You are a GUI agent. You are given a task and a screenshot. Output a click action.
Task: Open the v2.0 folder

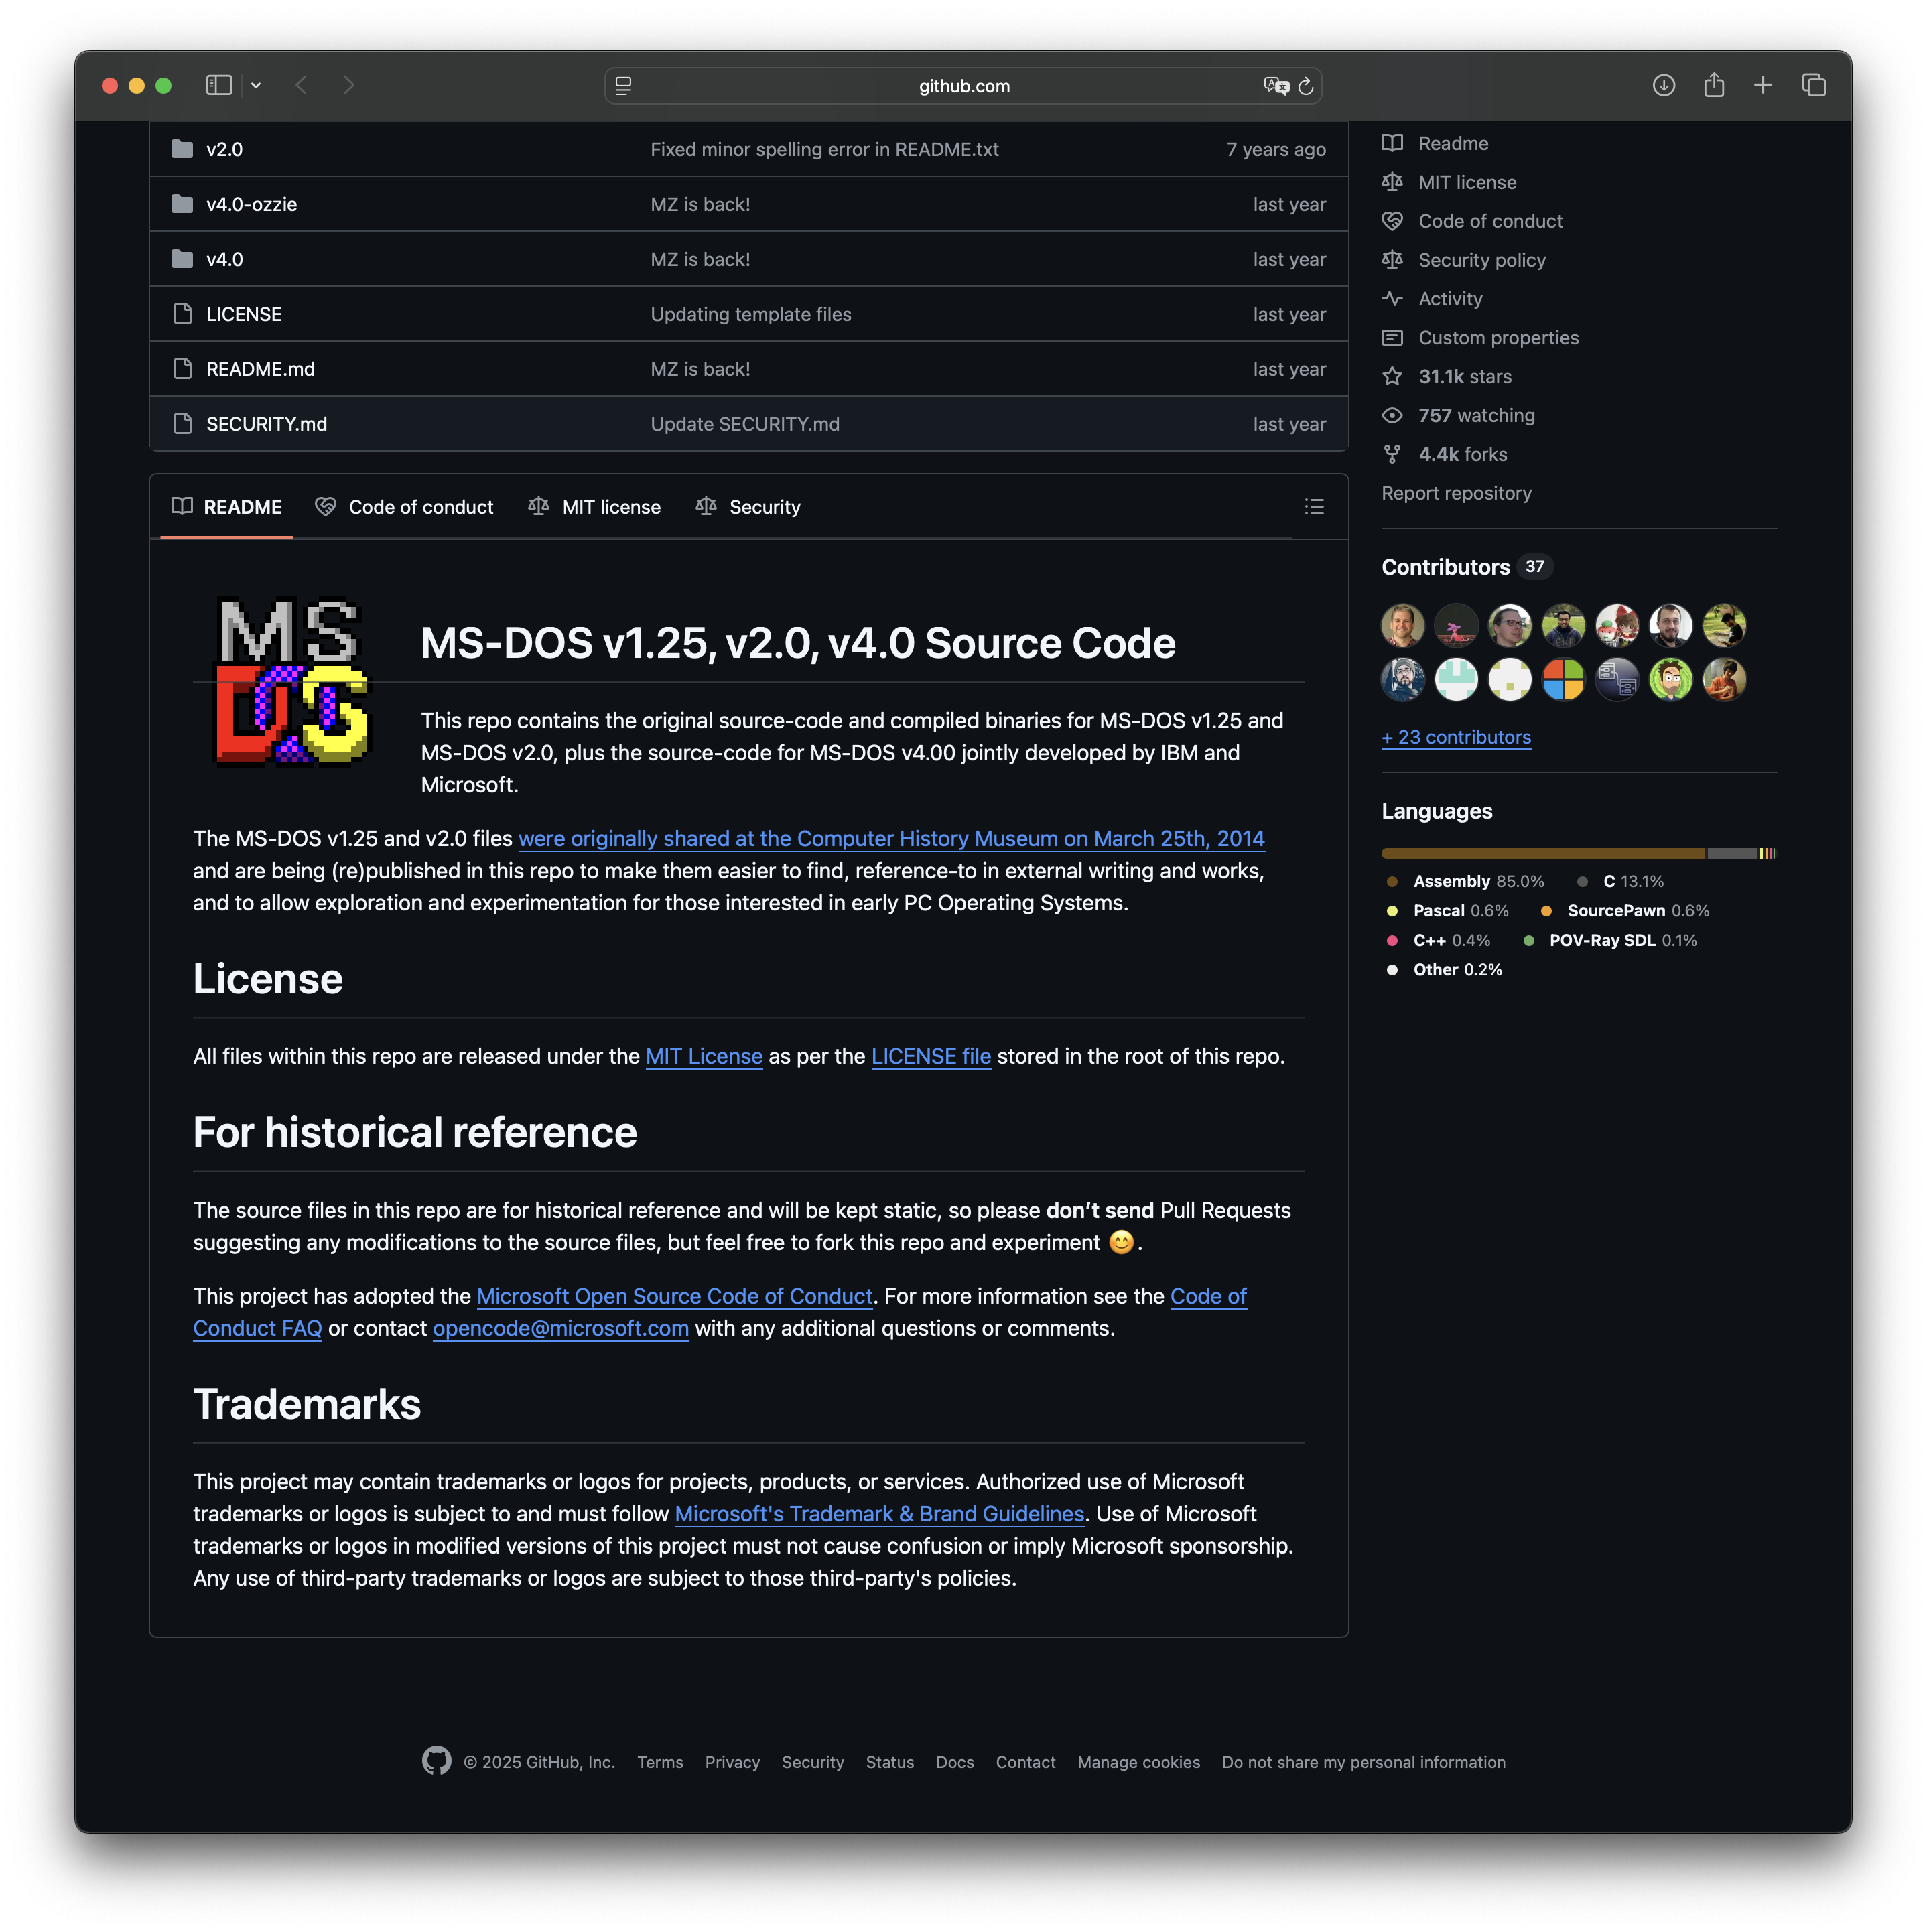(x=224, y=149)
